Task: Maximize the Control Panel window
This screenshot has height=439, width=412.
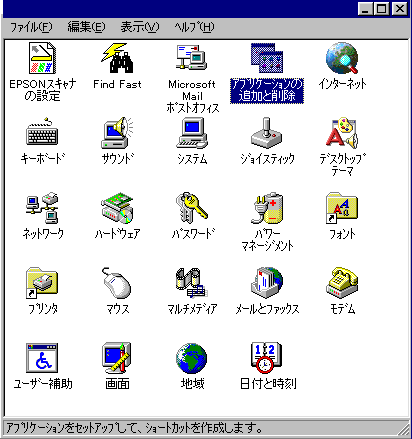Action: (x=382, y=8)
